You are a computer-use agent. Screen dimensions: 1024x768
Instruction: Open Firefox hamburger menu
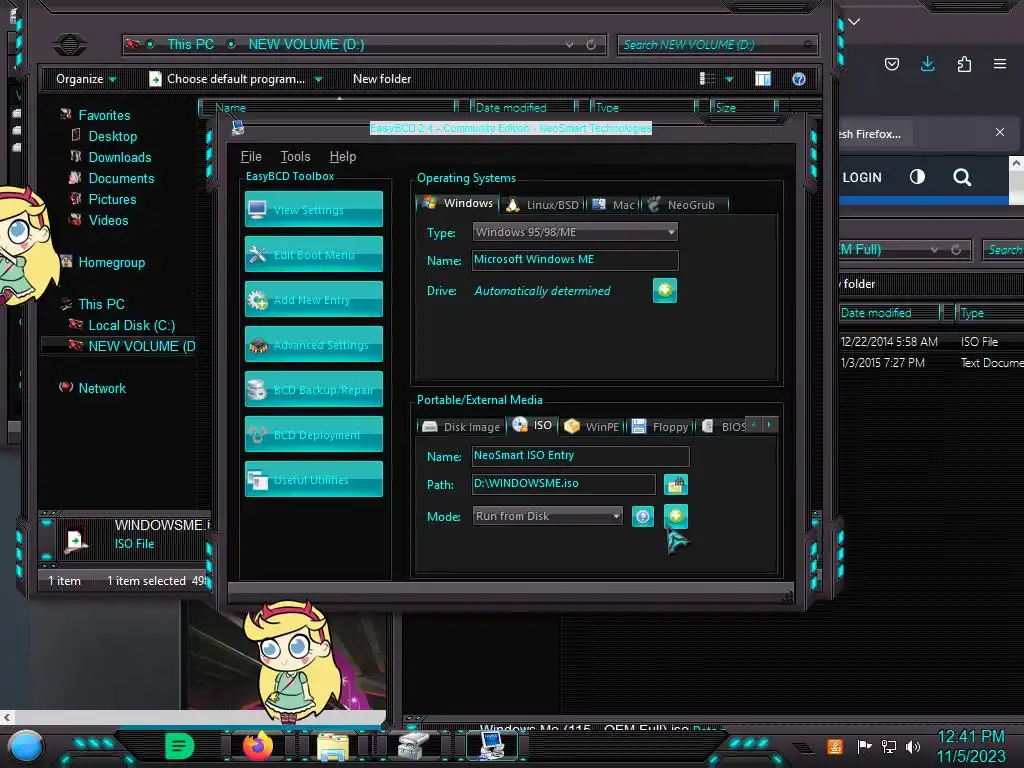point(1000,64)
